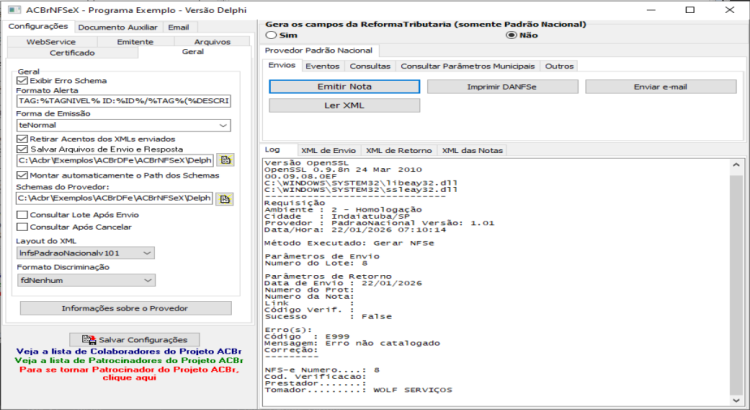Click log line 'Mensagem: Erro não catalogado'
The width and height of the screenshot is (750, 410).
click(x=352, y=343)
